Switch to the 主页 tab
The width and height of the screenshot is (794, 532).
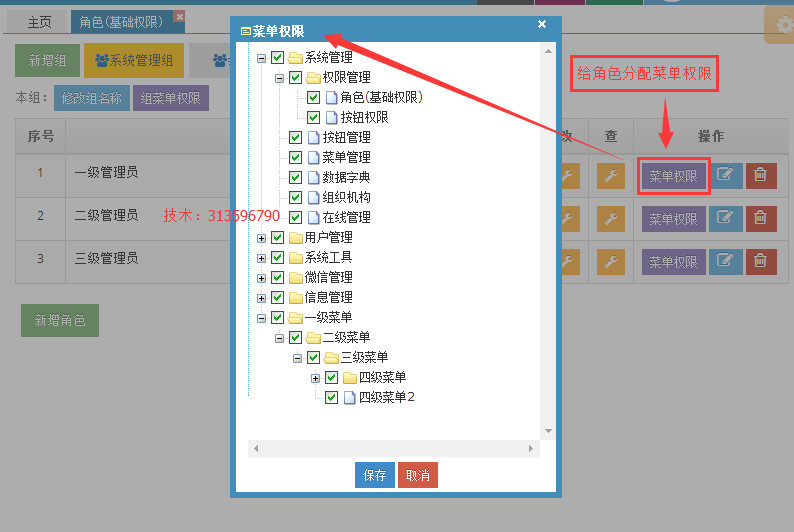pyautogui.click(x=39, y=22)
